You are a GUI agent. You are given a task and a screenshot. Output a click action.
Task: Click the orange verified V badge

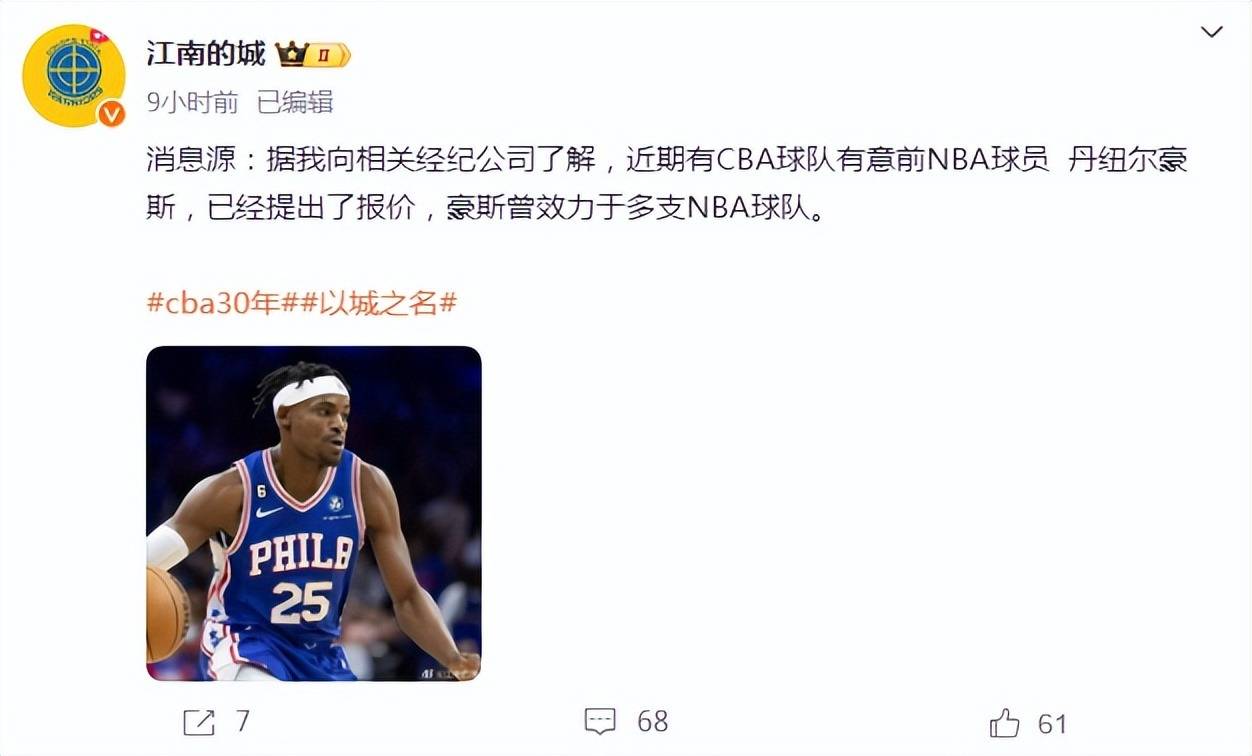click(111, 114)
